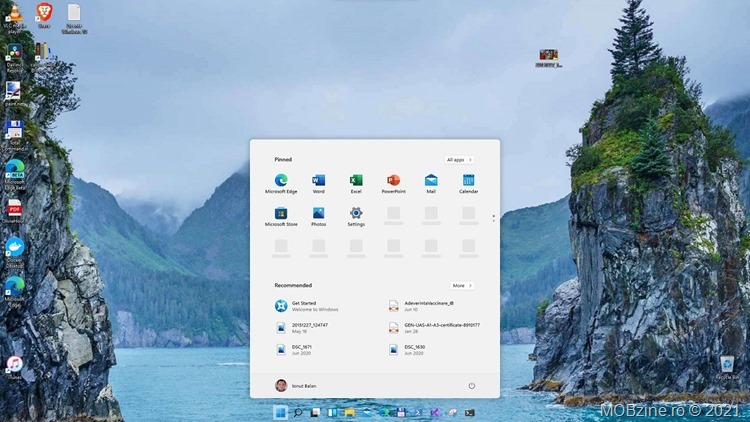The width and height of the screenshot is (750, 422).
Task: Show More recommended items
Action: [461, 285]
